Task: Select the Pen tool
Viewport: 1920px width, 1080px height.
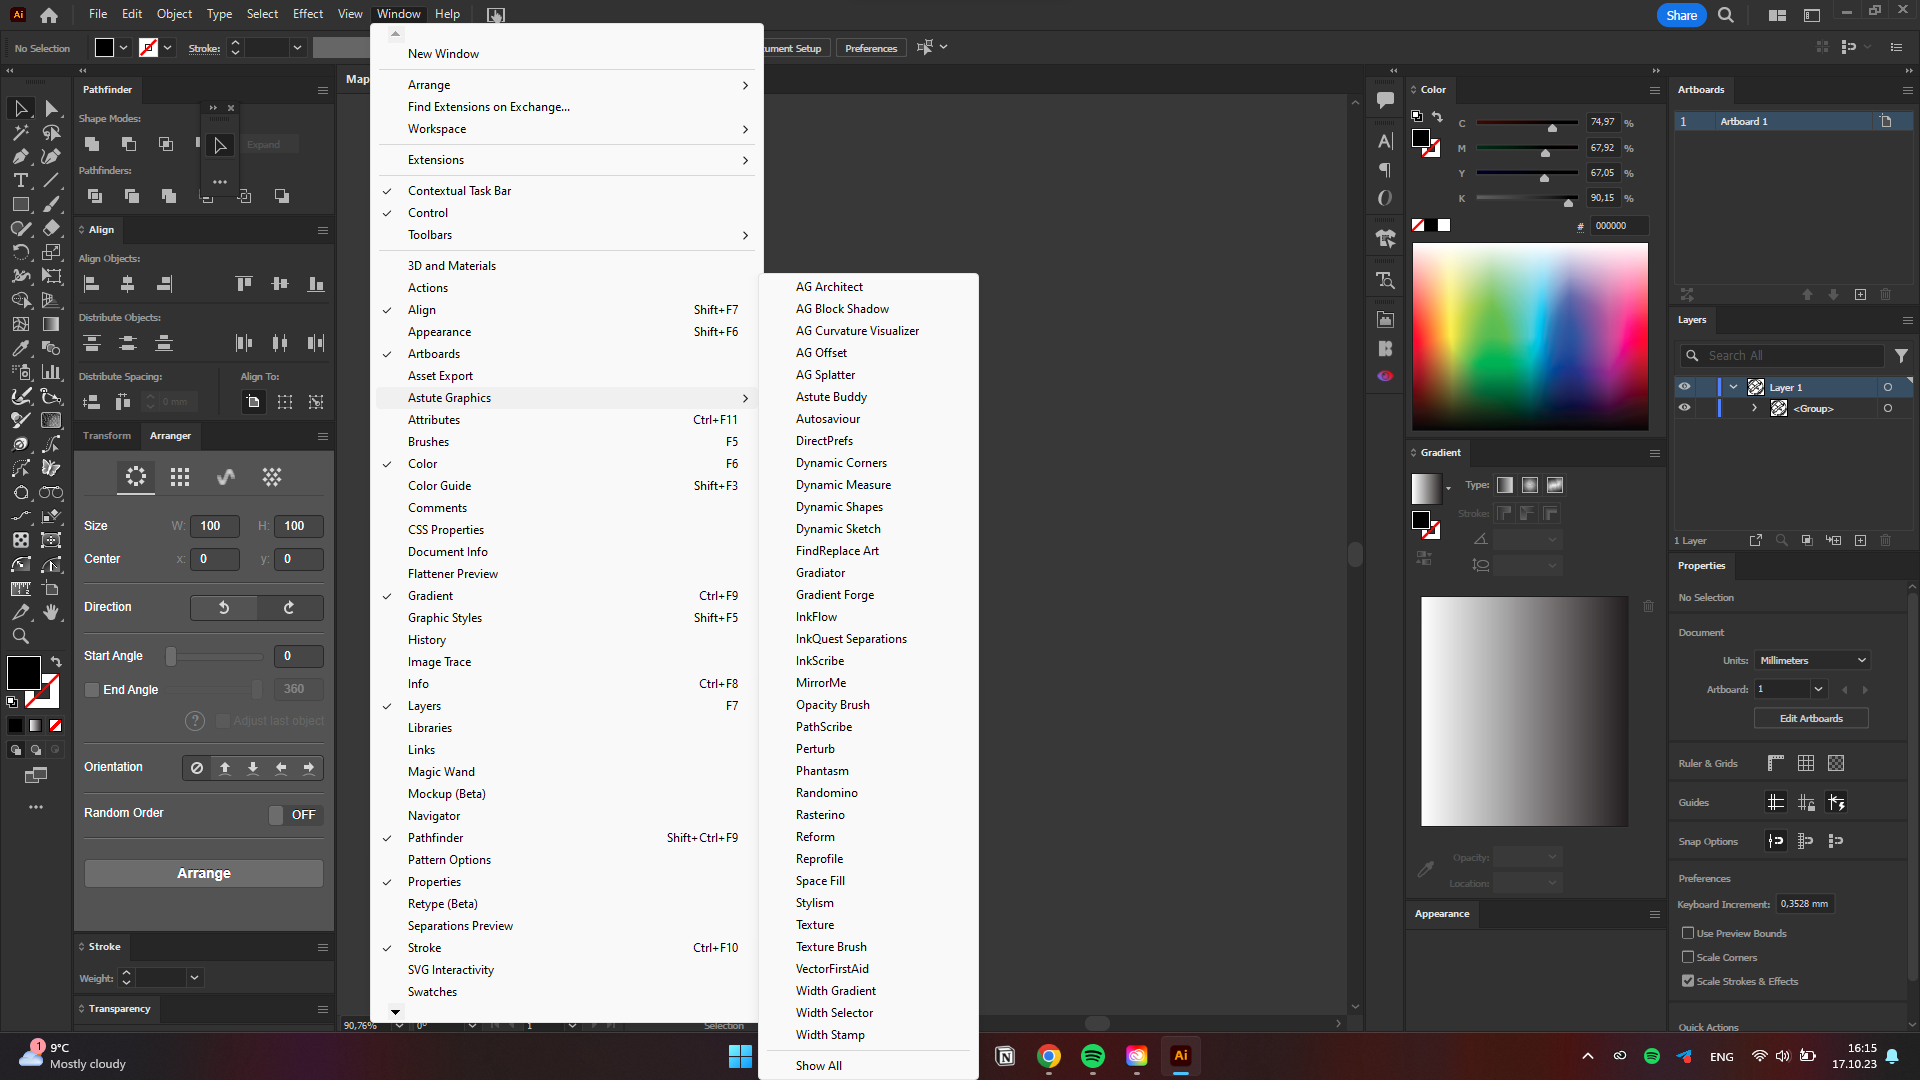Action: click(x=21, y=156)
